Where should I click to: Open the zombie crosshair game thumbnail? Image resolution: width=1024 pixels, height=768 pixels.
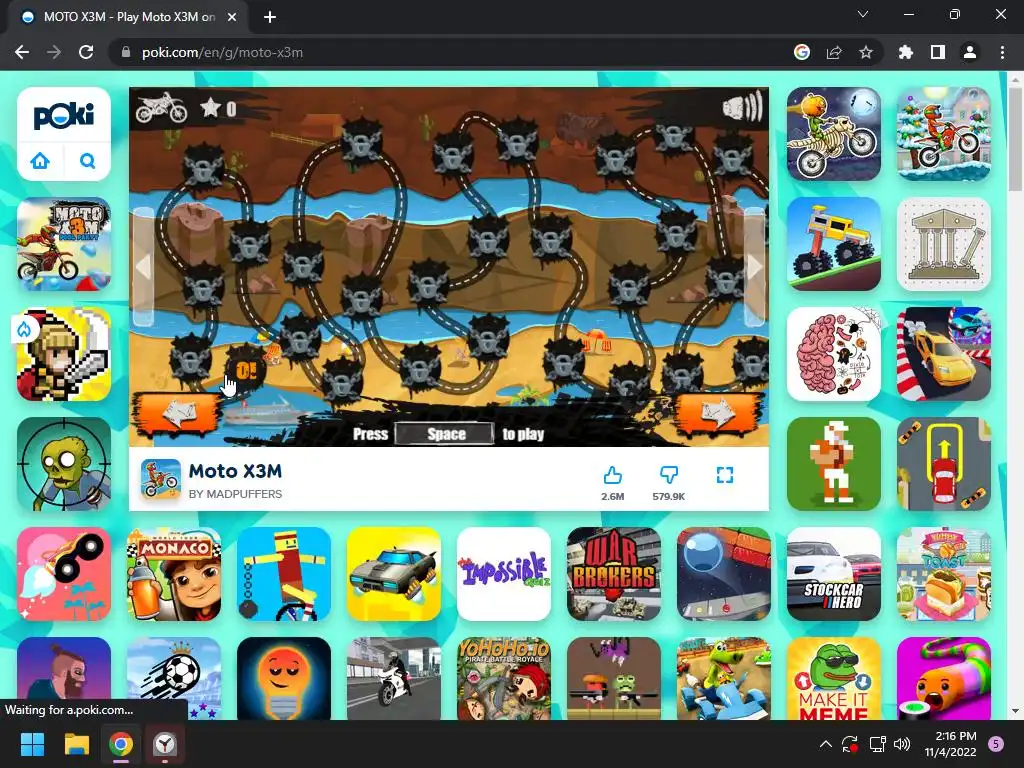coord(64,464)
